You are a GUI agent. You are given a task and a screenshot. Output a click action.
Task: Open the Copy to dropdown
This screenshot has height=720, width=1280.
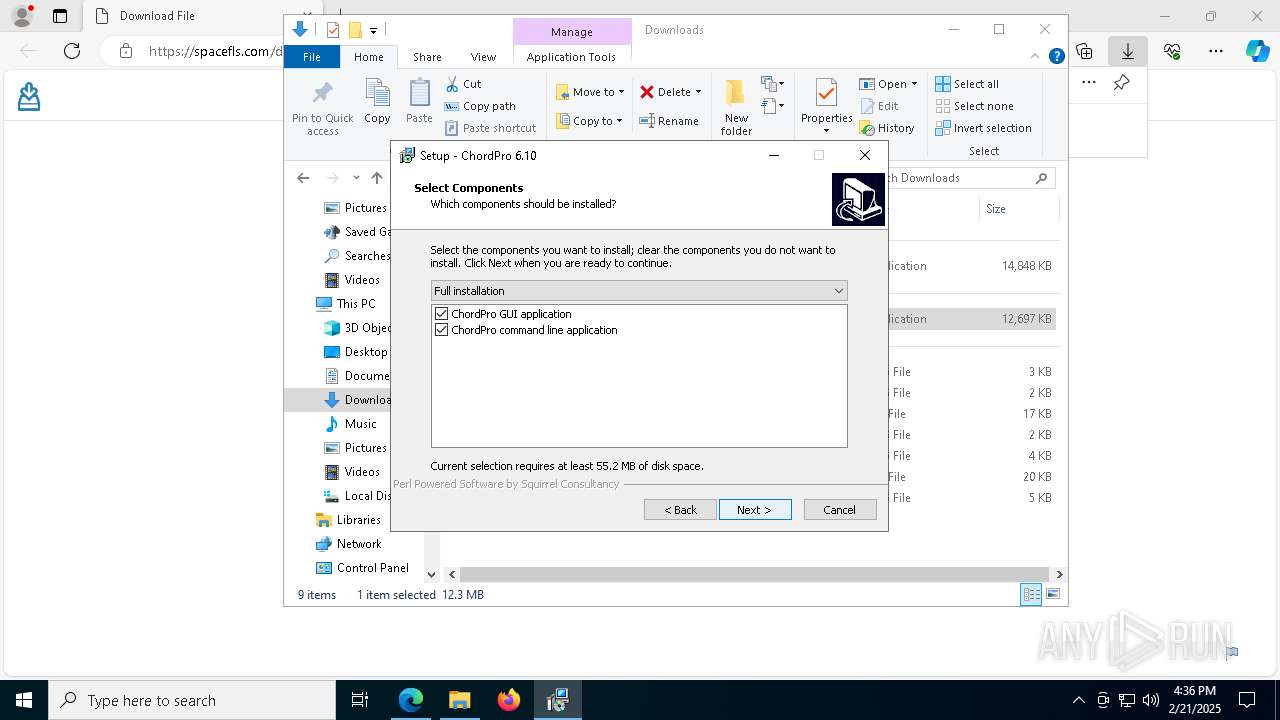(589, 121)
